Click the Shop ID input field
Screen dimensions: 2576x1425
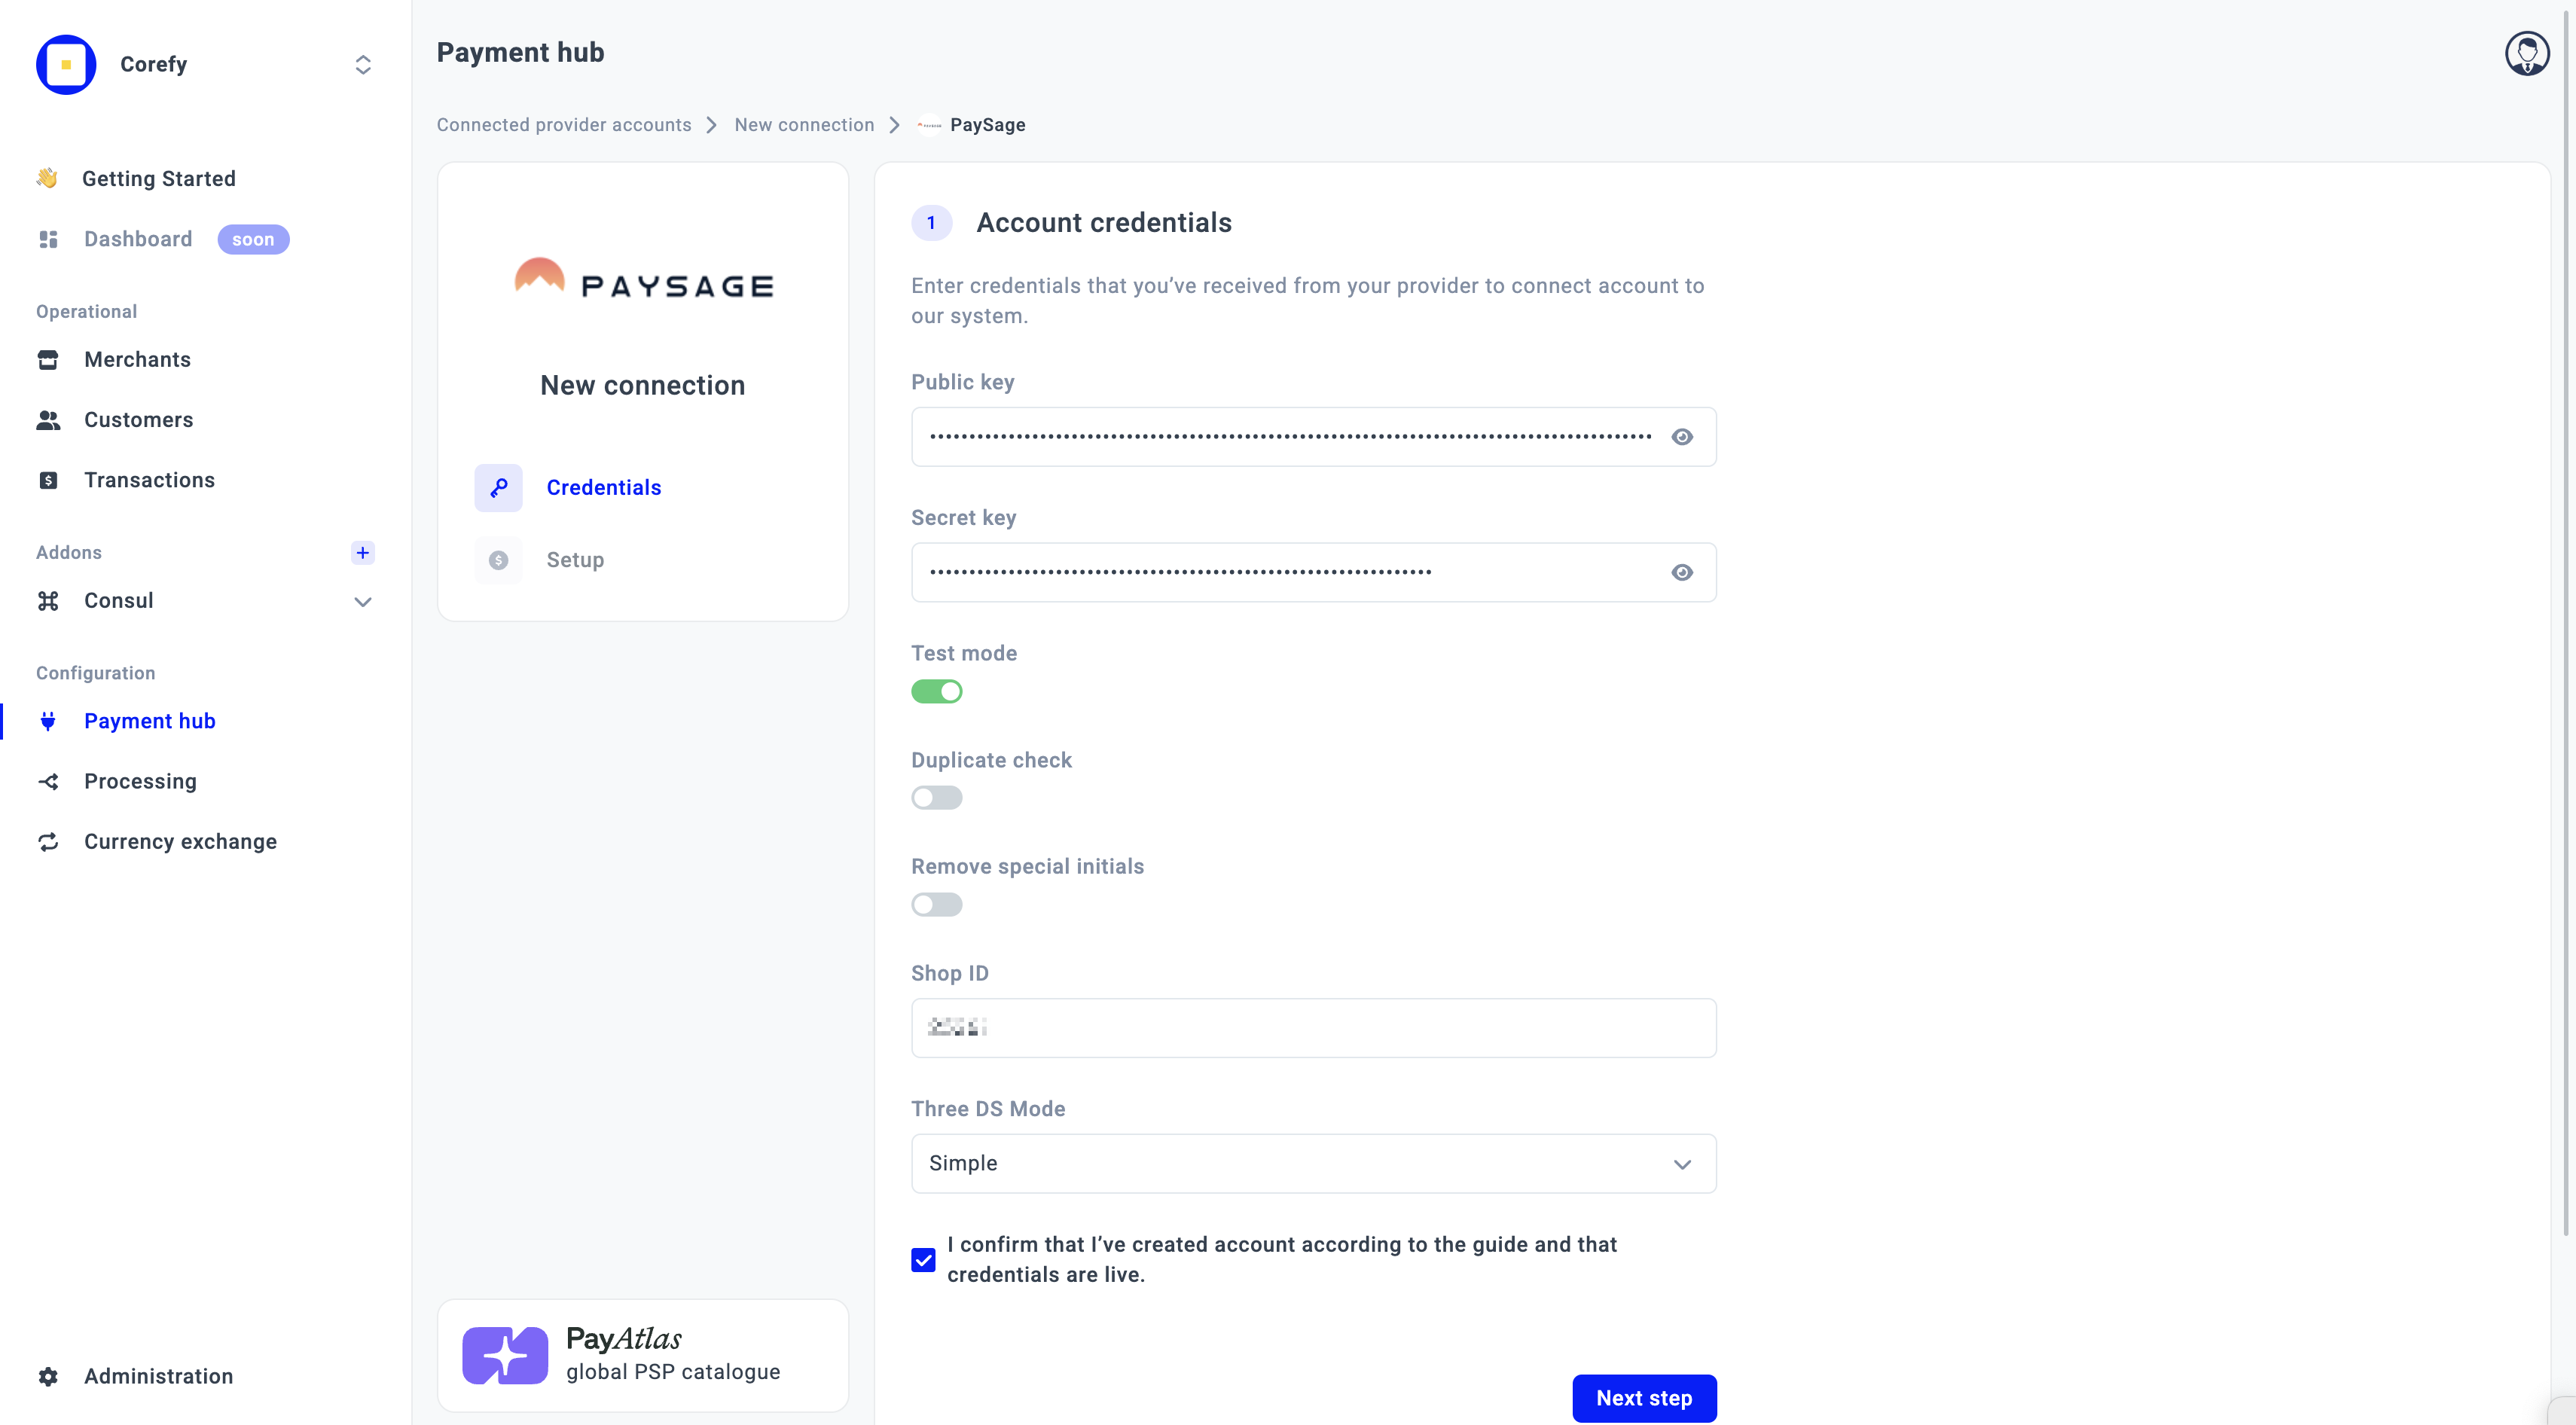(x=1313, y=1028)
